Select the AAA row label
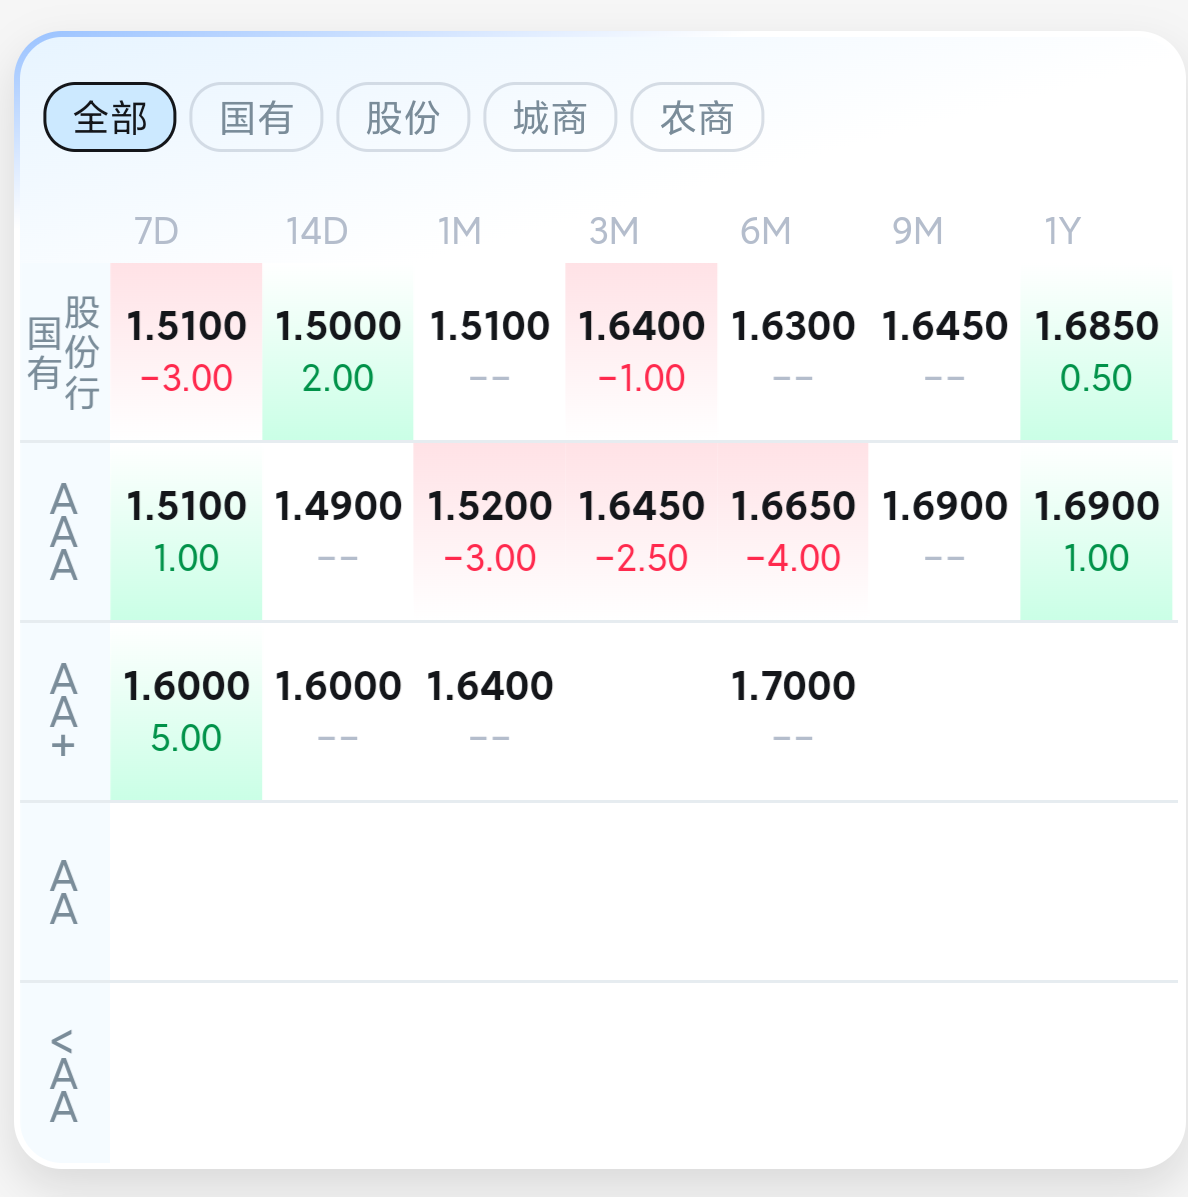1188x1197 pixels. 64,532
